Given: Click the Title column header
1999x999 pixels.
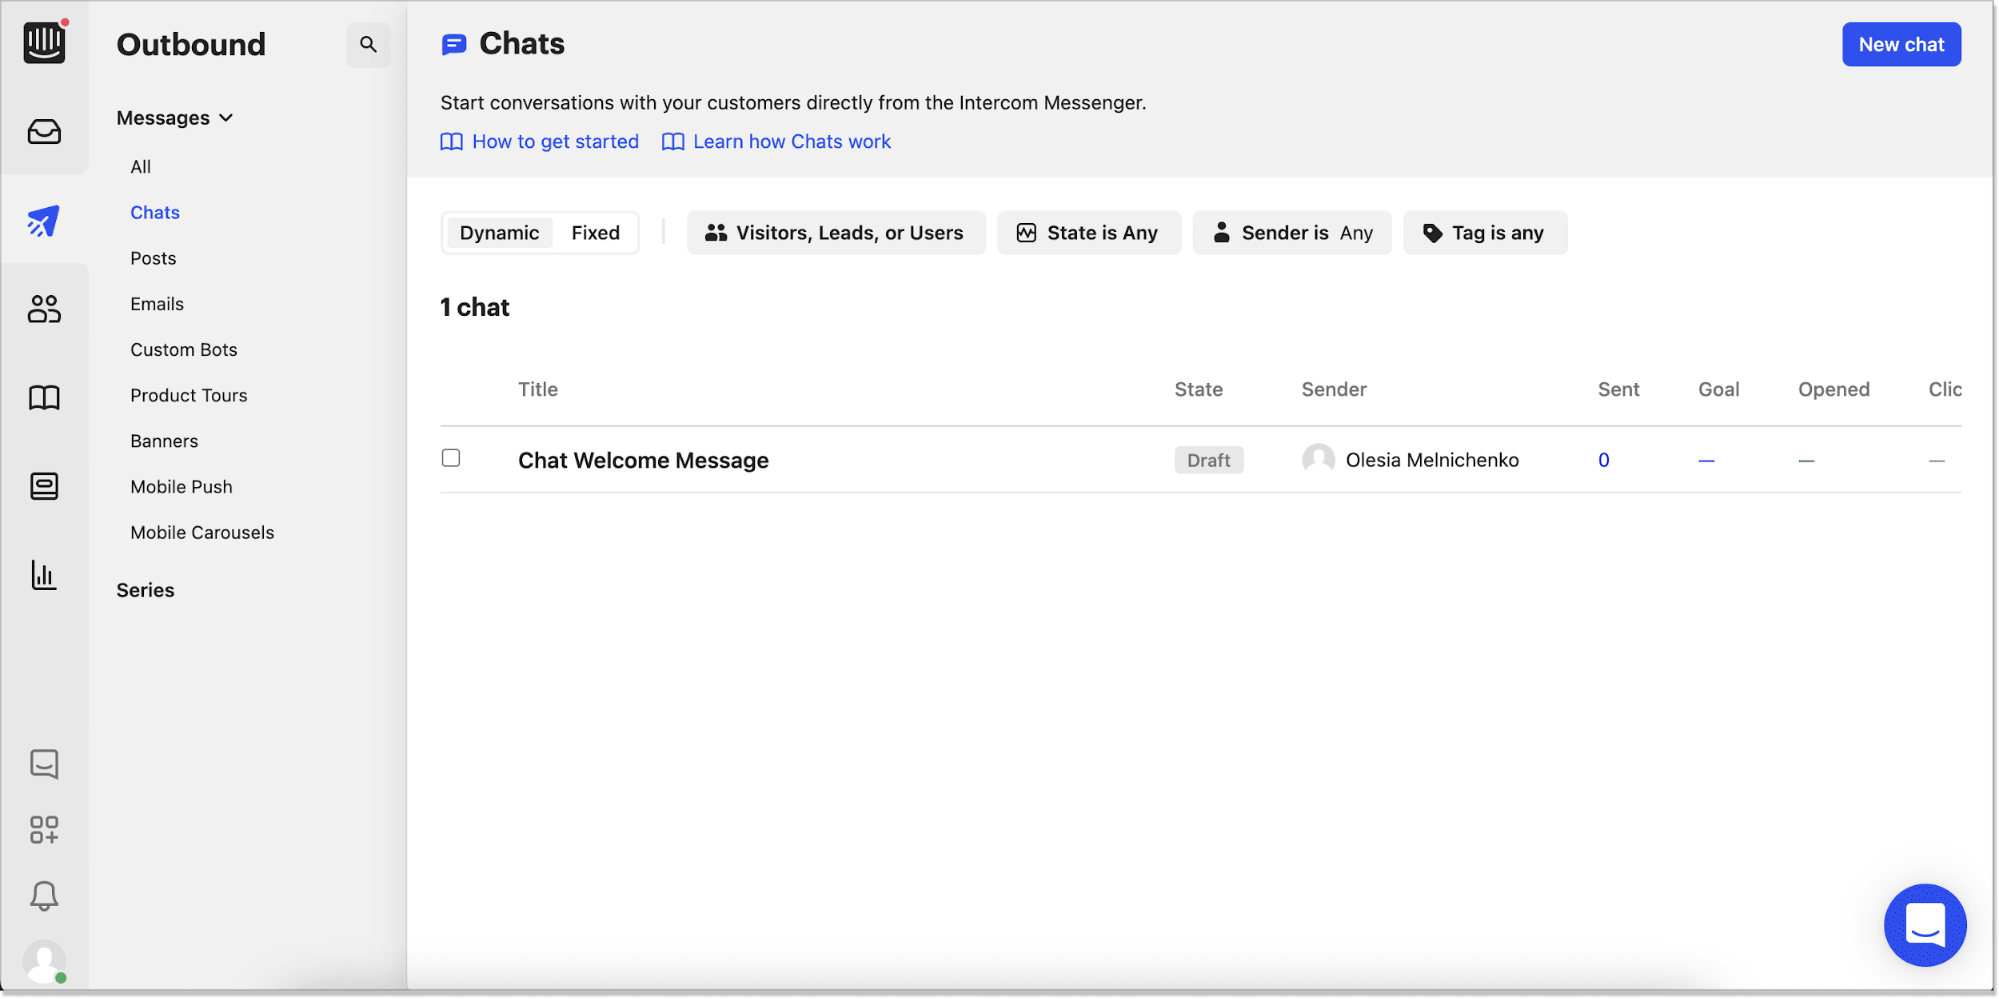Looking at the screenshot, I should [x=538, y=390].
